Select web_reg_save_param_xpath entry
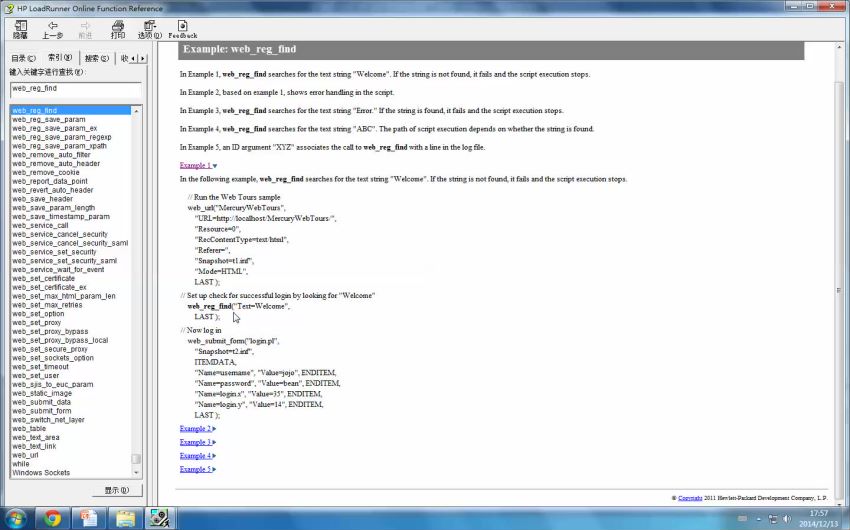The height and width of the screenshot is (530, 850). pos(59,146)
